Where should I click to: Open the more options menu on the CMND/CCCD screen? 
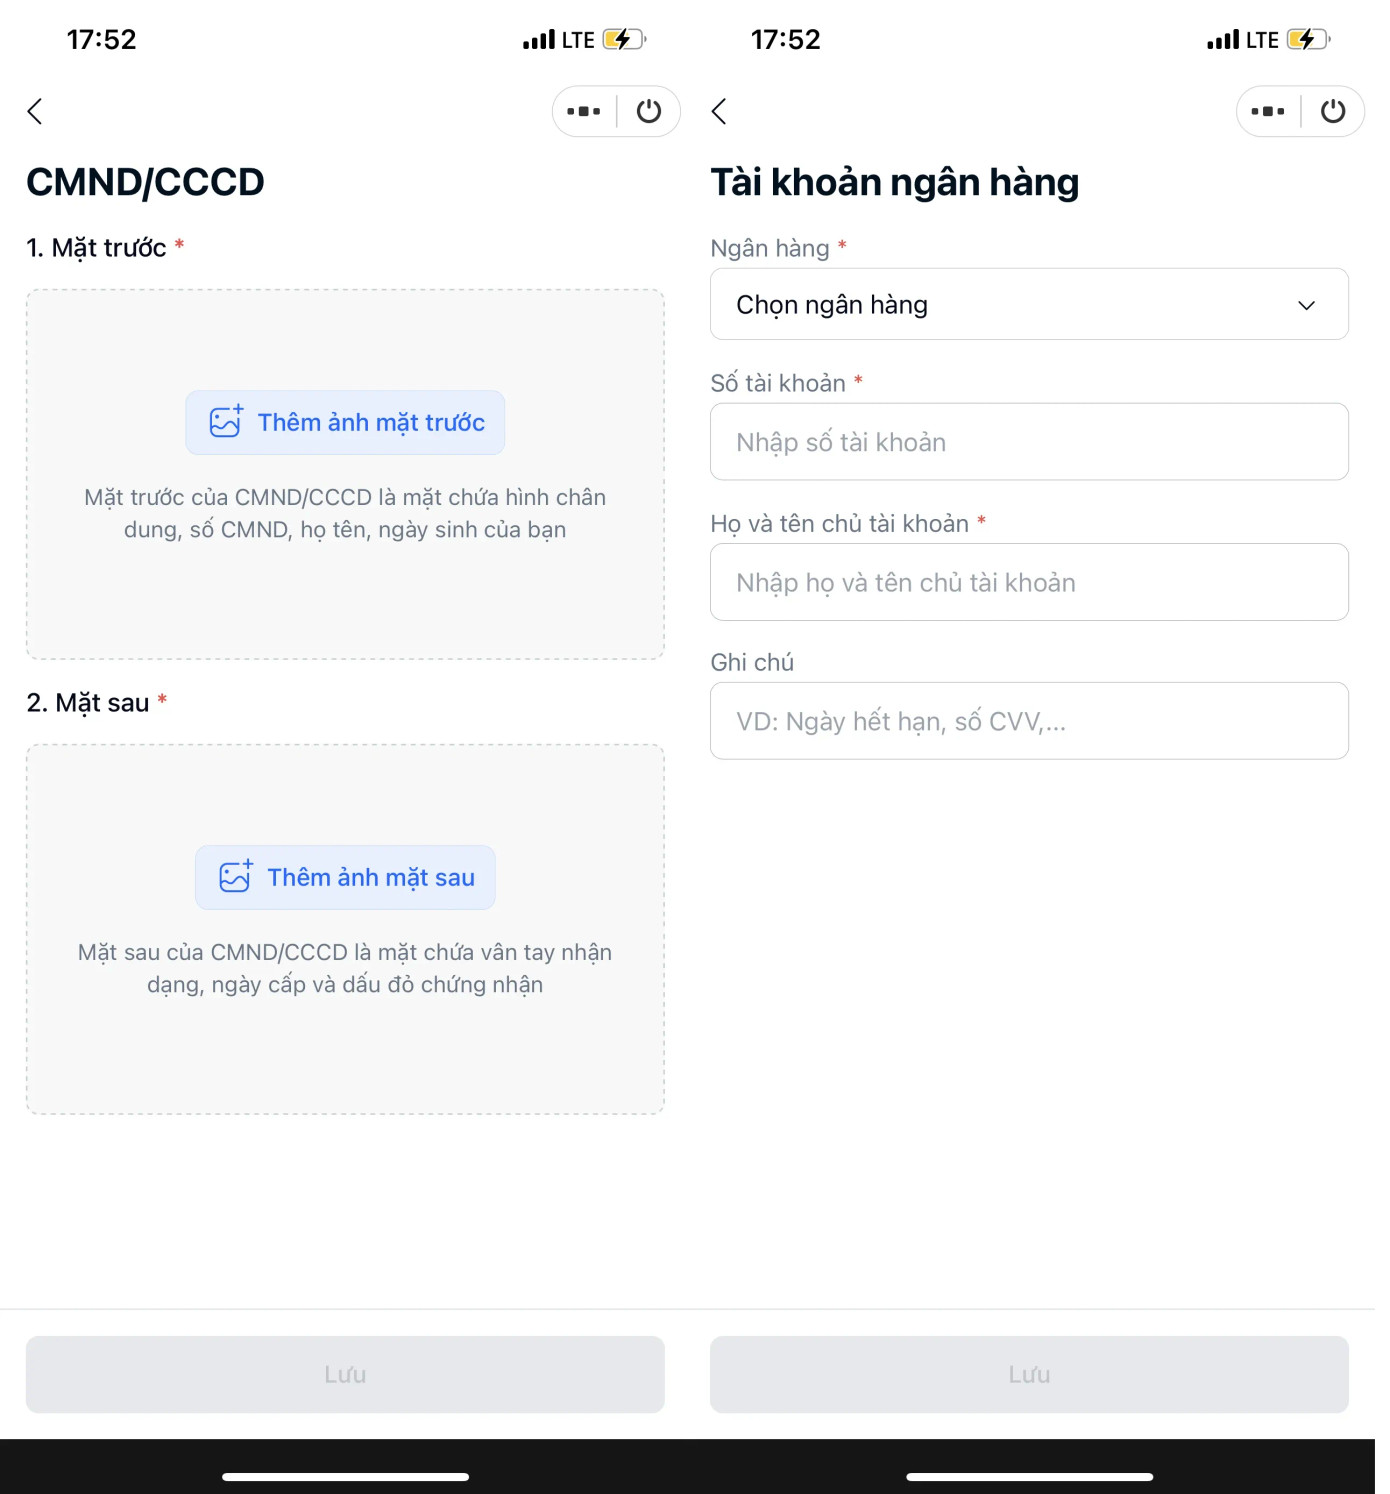[584, 111]
